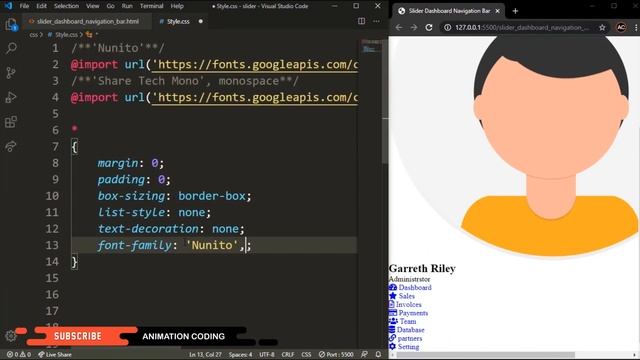Viewport: 640px width, 360px height.
Task: Click the Database link in the webpage
Action: (411, 330)
